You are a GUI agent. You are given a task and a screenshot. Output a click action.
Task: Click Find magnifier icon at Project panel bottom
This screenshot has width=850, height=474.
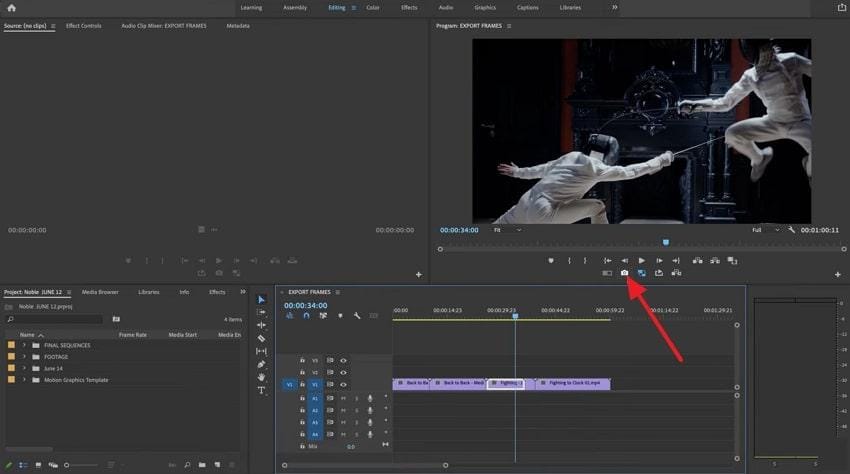tap(188, 465)
